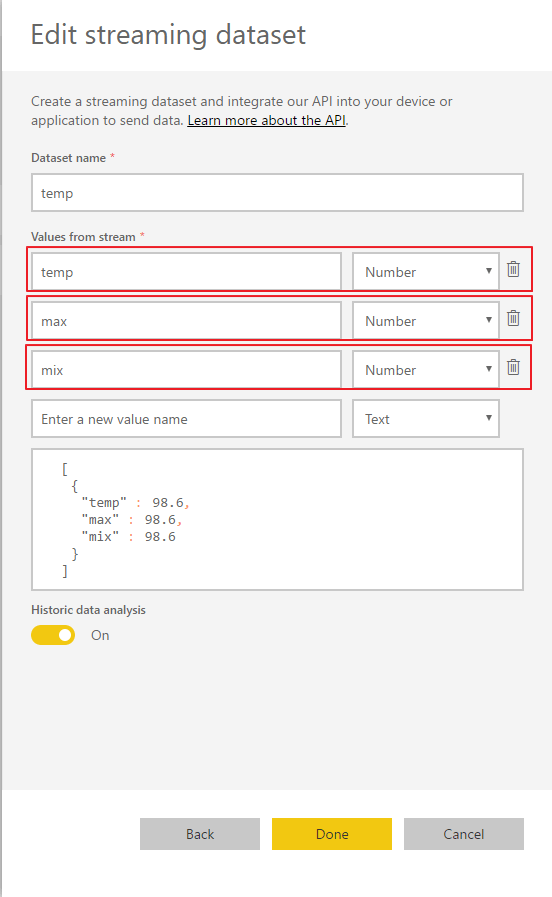
Task: Cancel editing the streaming dataset
Action: point(464,834)
